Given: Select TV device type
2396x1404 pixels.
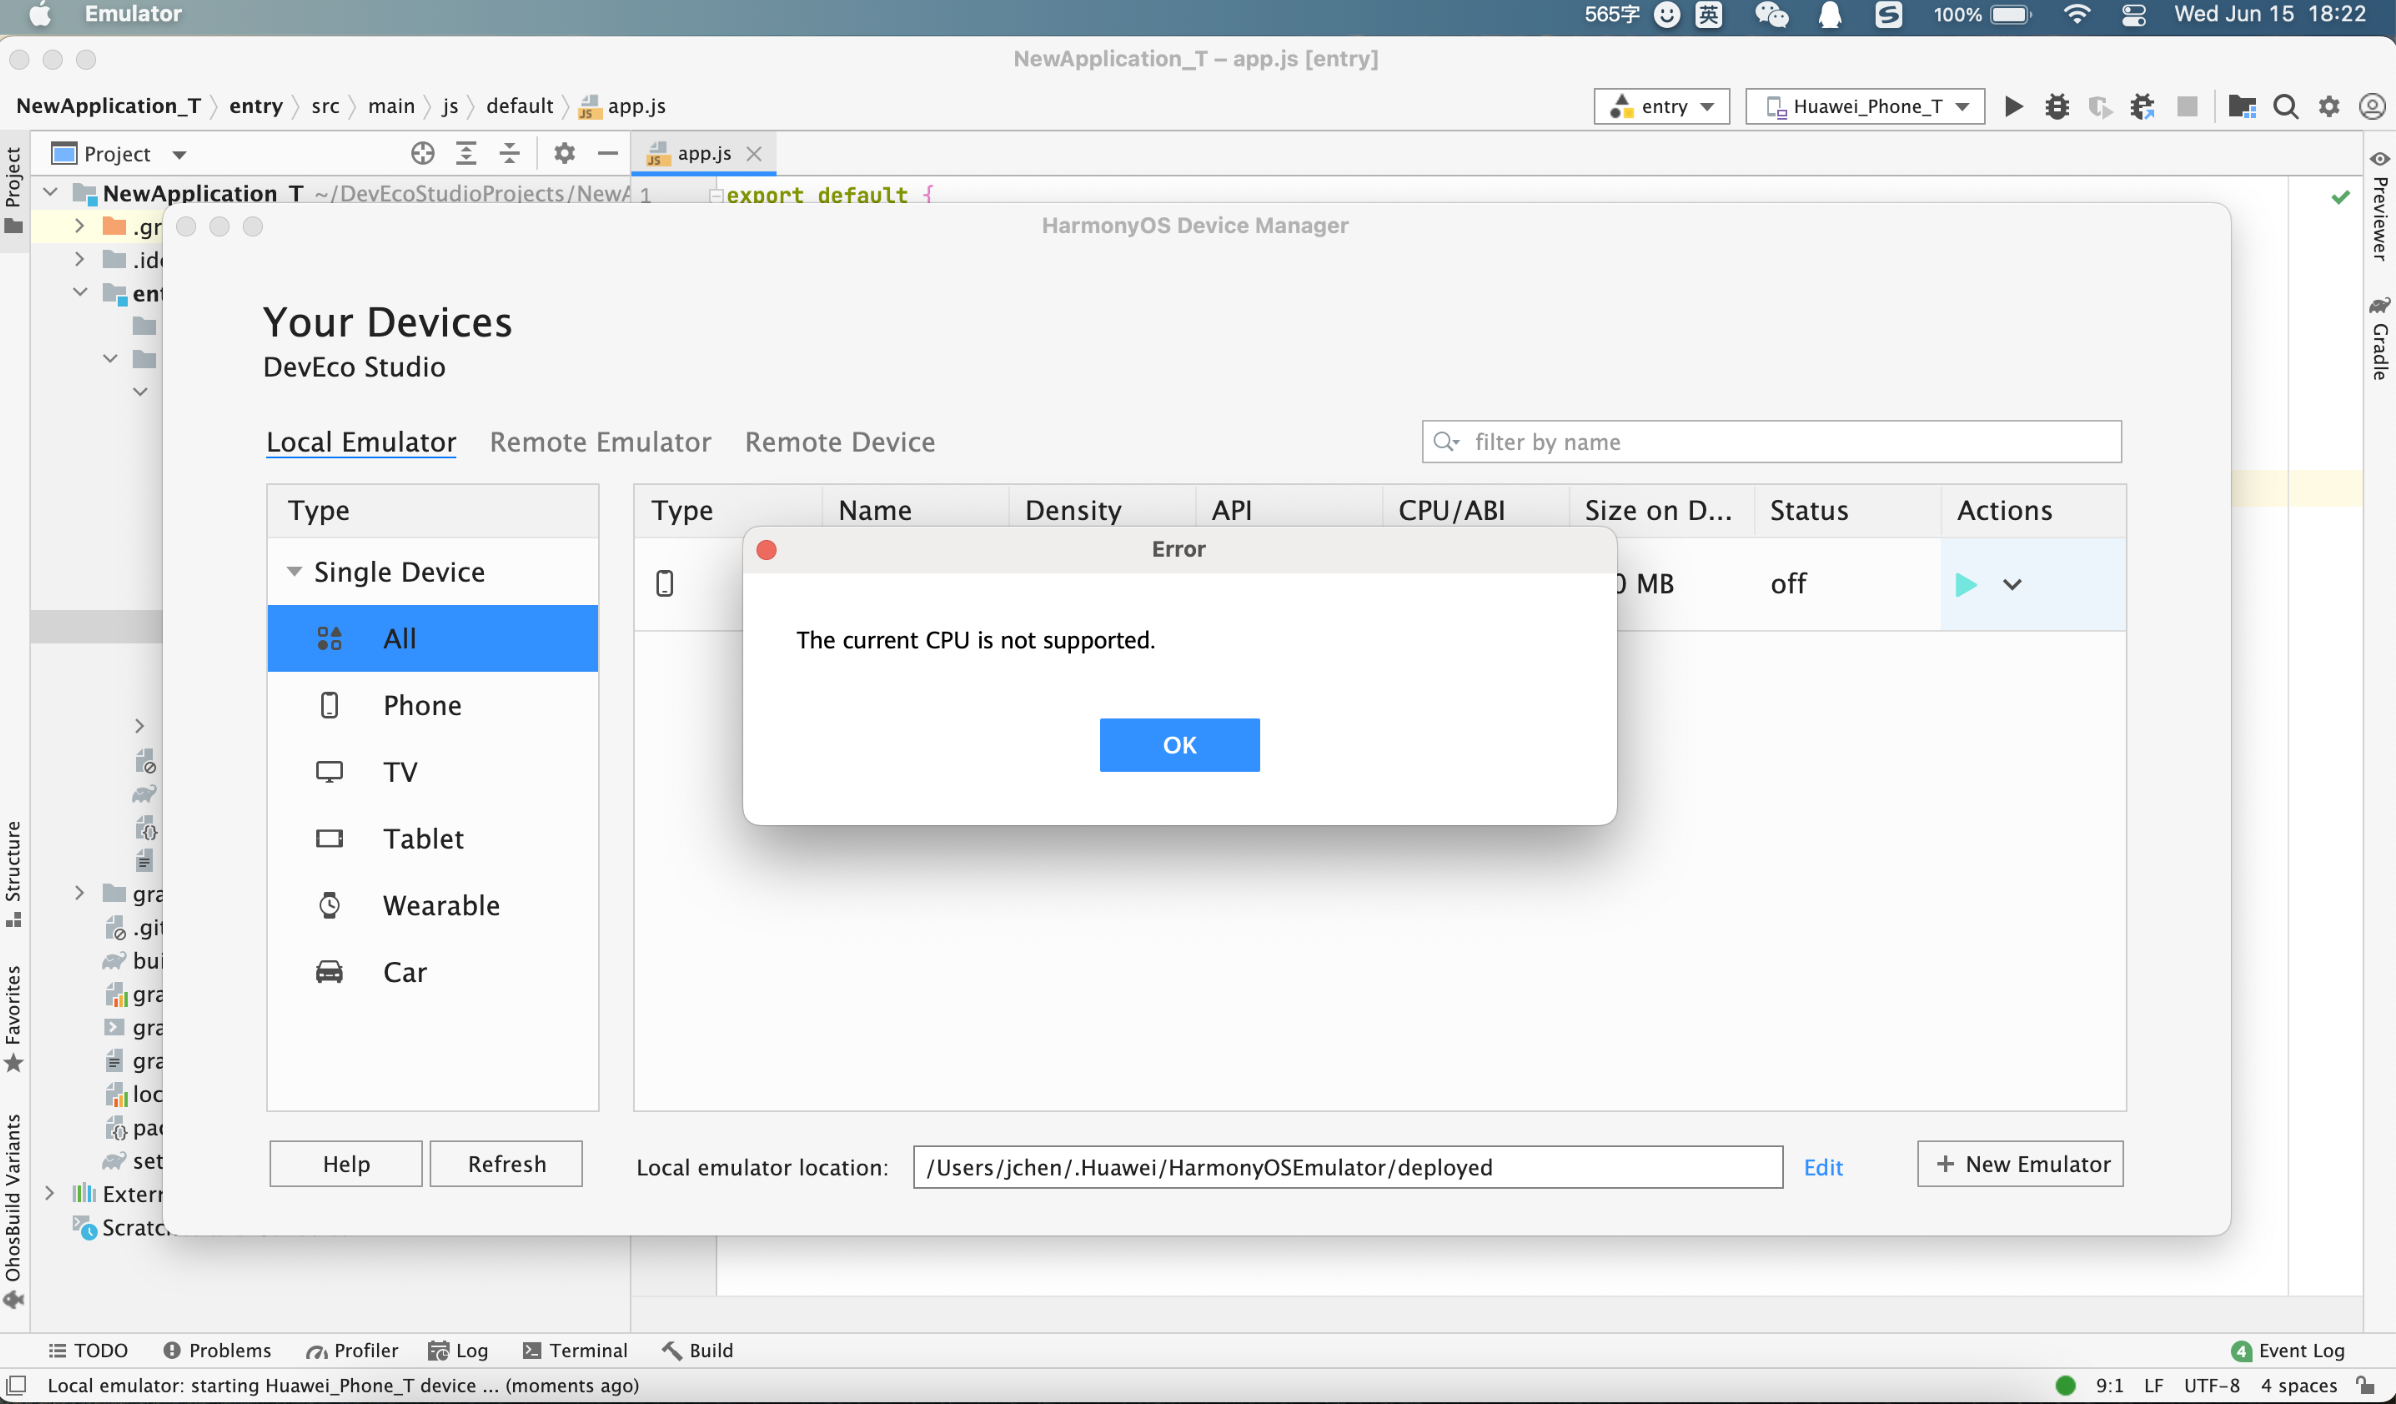Looking at the screenshot, I should point(433,772).
